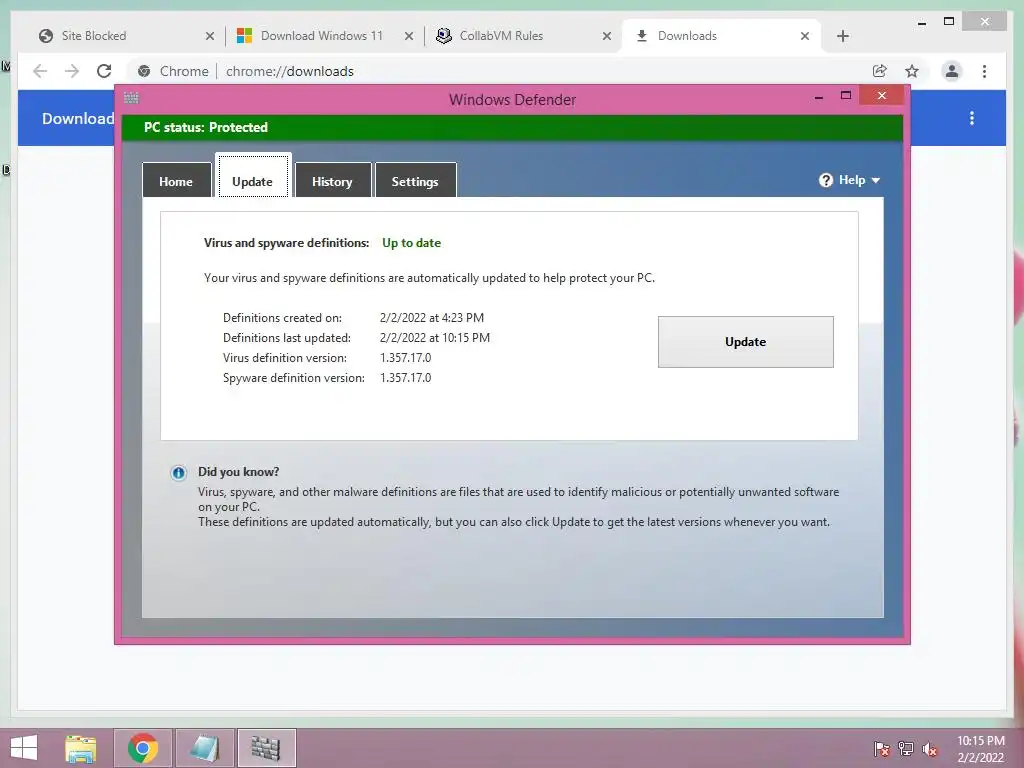
Task: Click the muted volume tray icon
Action: (x=930, y=749)
